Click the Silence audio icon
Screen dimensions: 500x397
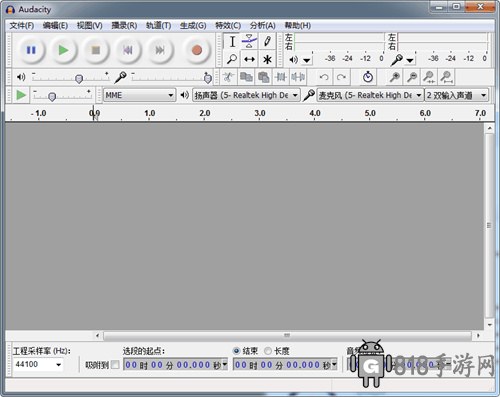[298, 77]
